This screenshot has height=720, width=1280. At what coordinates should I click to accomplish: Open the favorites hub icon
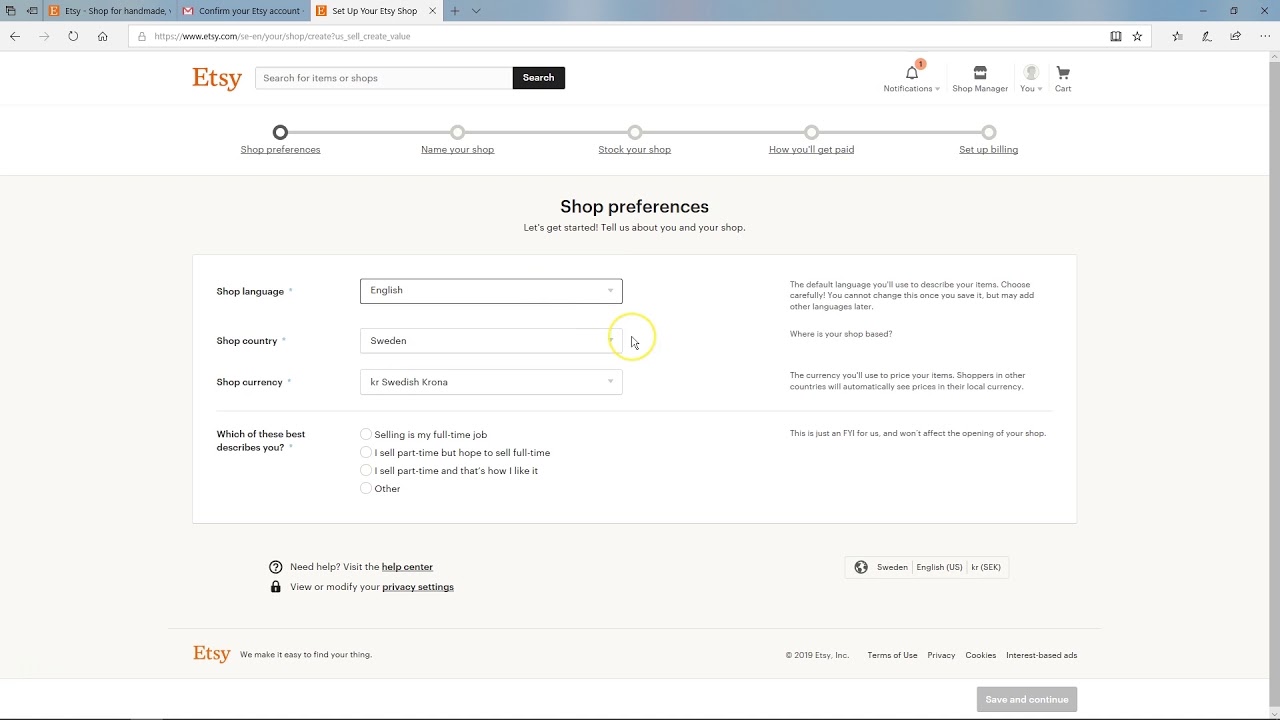1177,36
